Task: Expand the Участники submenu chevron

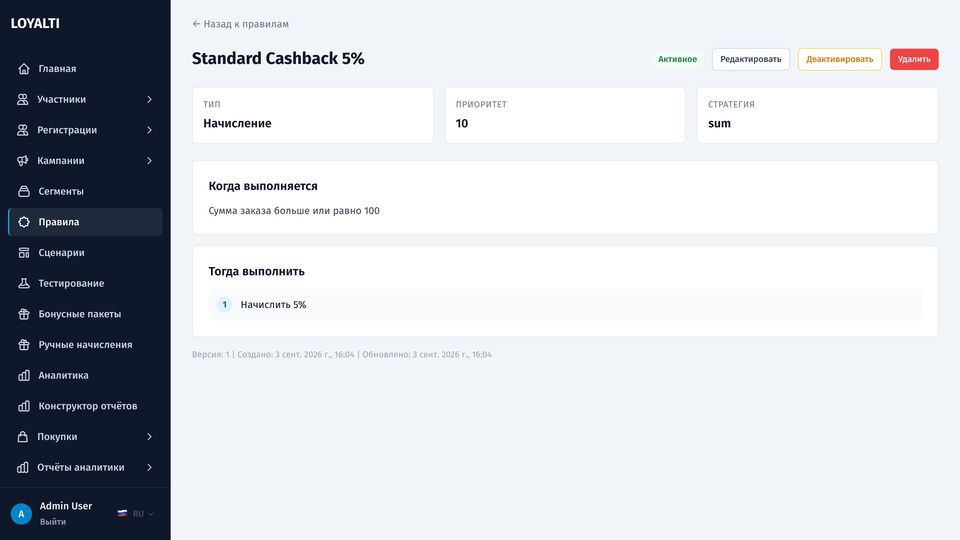Action: tap(149, 99)
